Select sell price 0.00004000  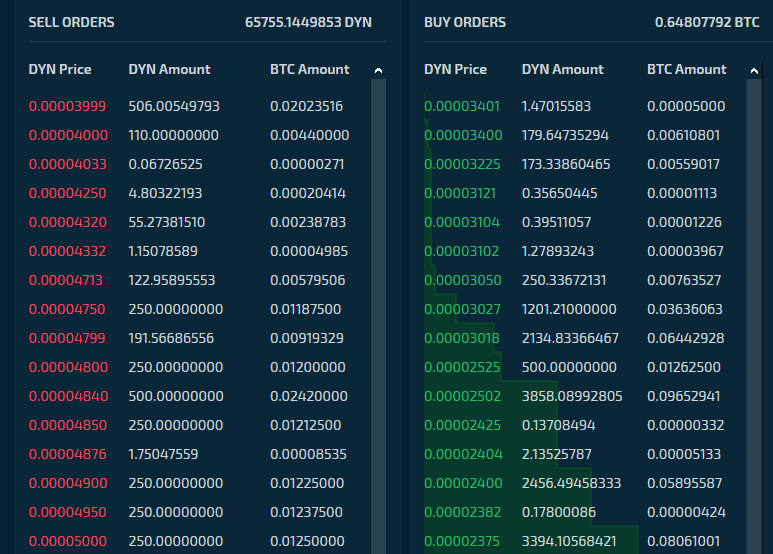pos(68,135)
